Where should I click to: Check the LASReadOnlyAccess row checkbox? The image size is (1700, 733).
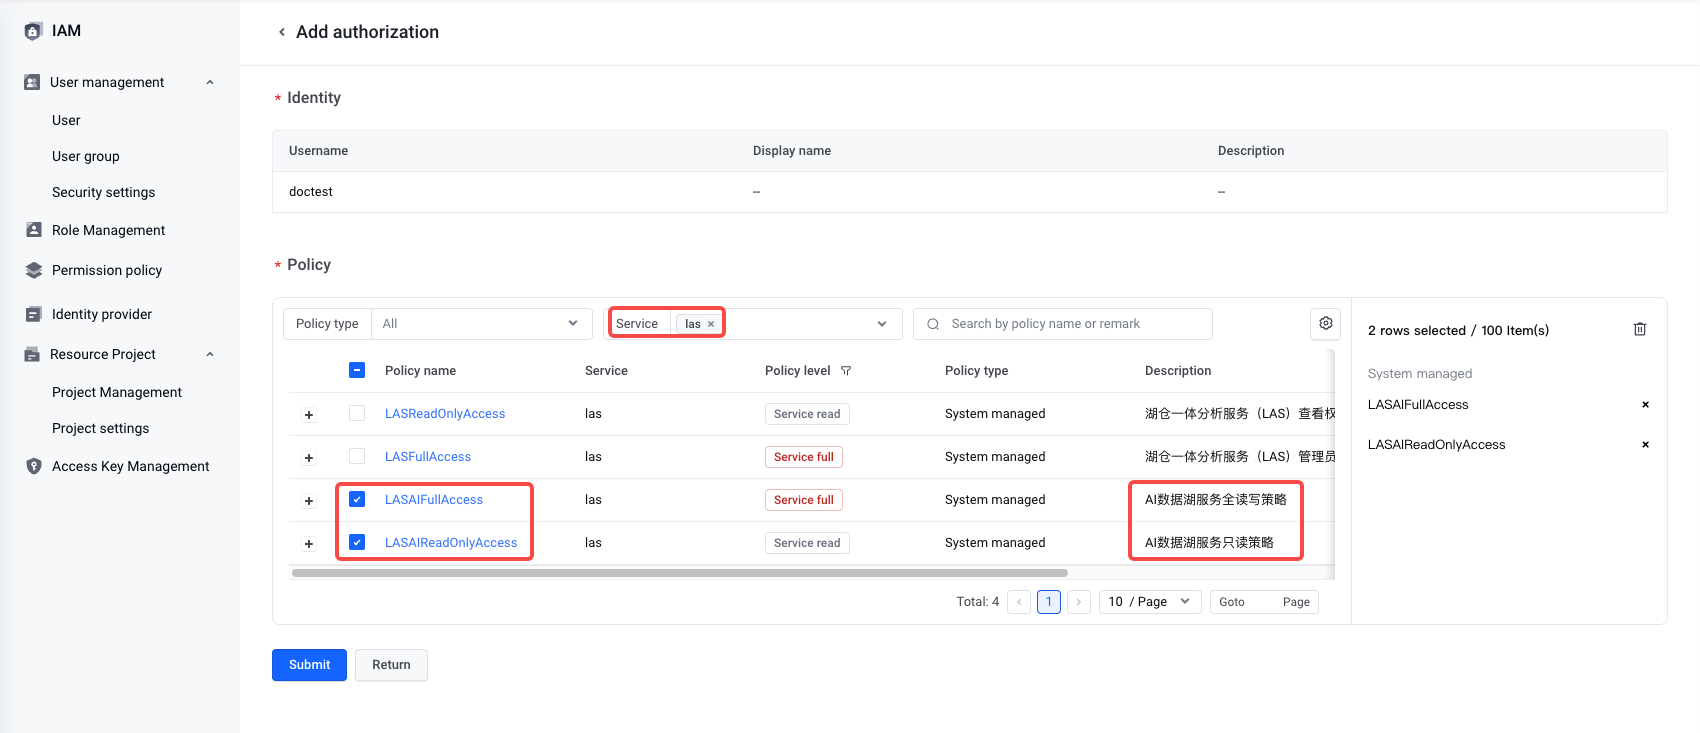coord(357,413)
